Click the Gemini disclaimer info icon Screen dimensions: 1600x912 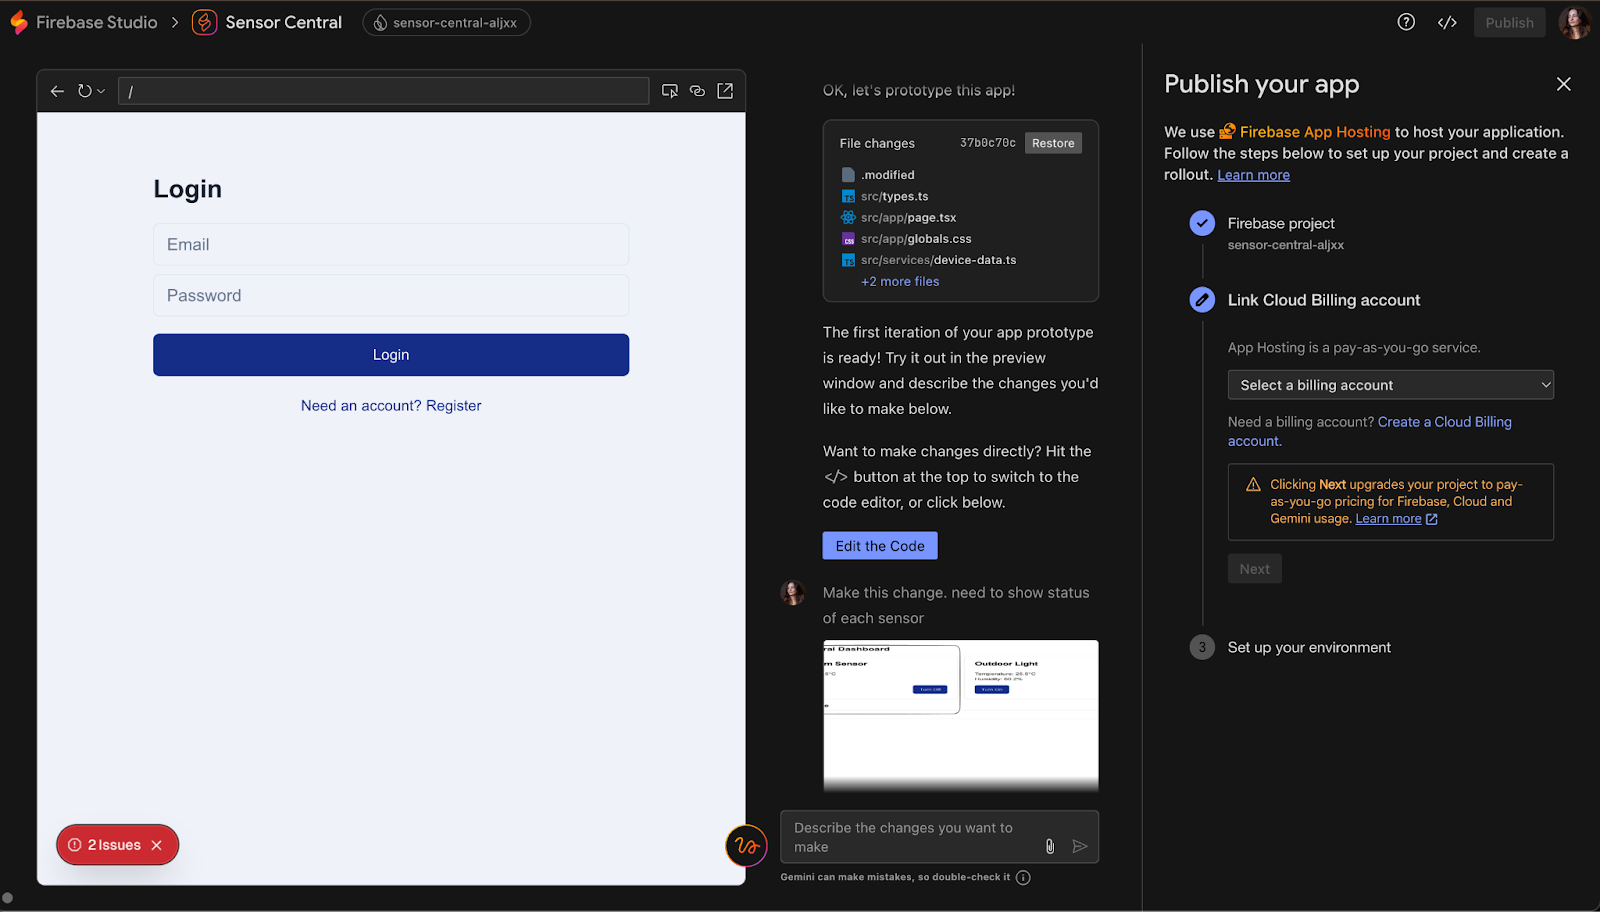1023,877
